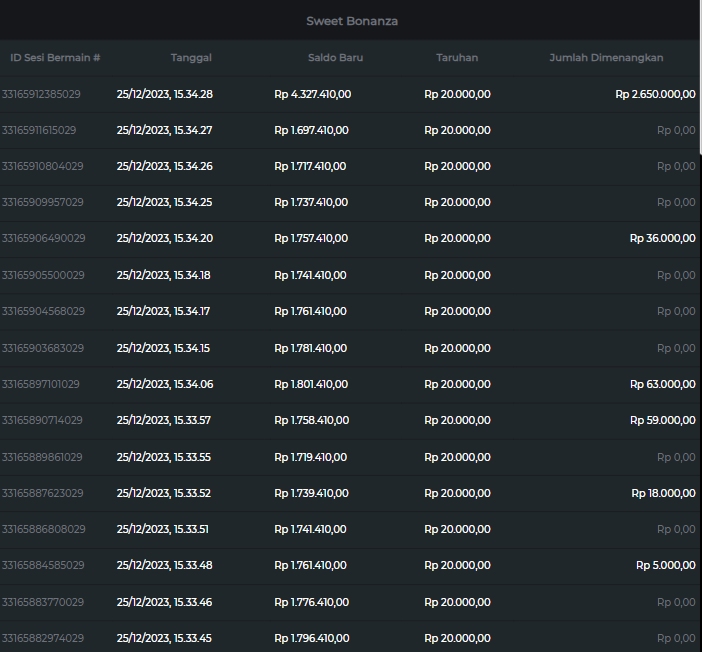
Task: Select the row dated 25/12/2023, 15.33.45
Action: pos(164,638)
